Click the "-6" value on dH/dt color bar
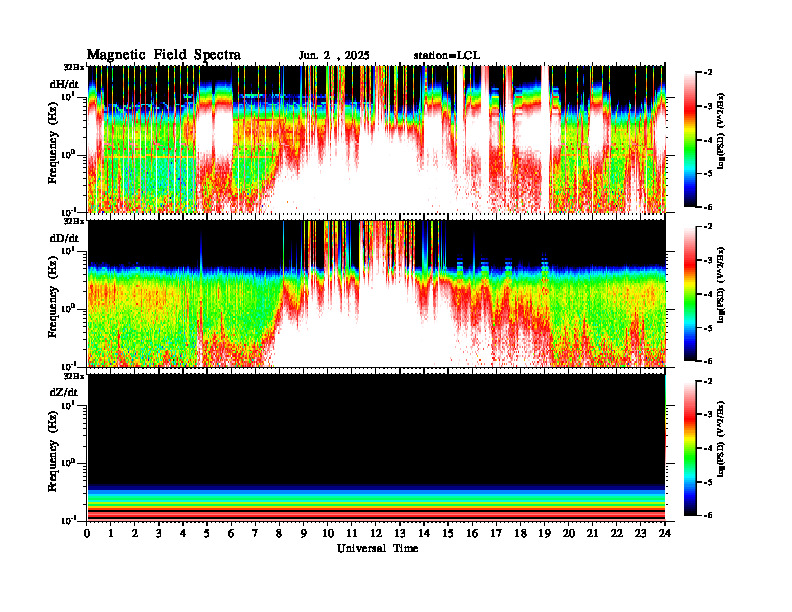Image resolution: width=792 pixels, height=612 pixels. (708, 207)
